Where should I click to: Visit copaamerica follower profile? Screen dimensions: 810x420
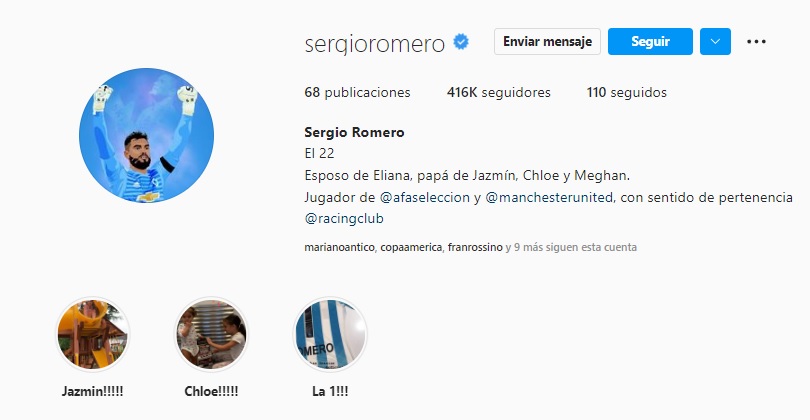tap(411, 247)
